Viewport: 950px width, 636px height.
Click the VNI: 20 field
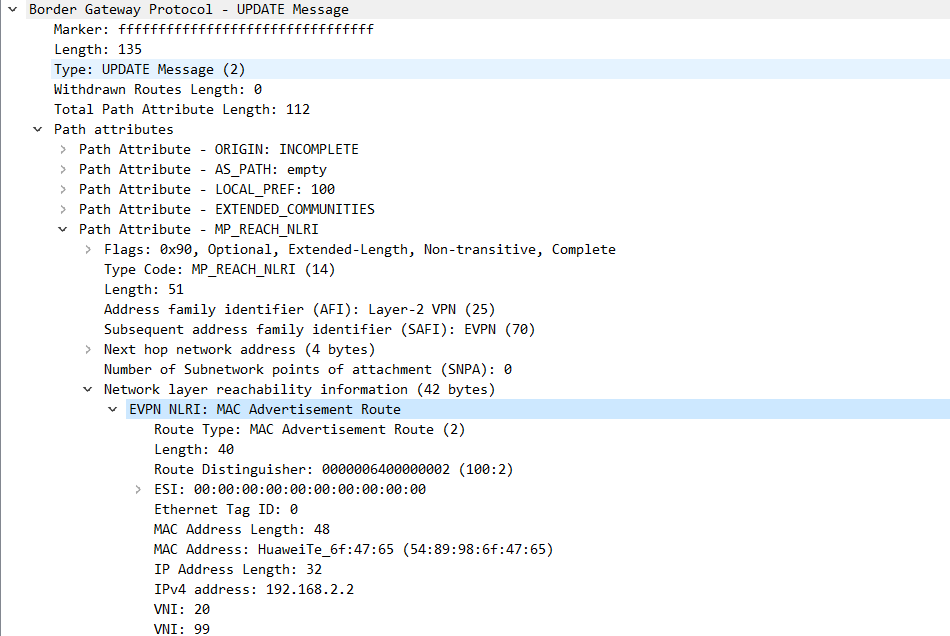pos(181,609)
